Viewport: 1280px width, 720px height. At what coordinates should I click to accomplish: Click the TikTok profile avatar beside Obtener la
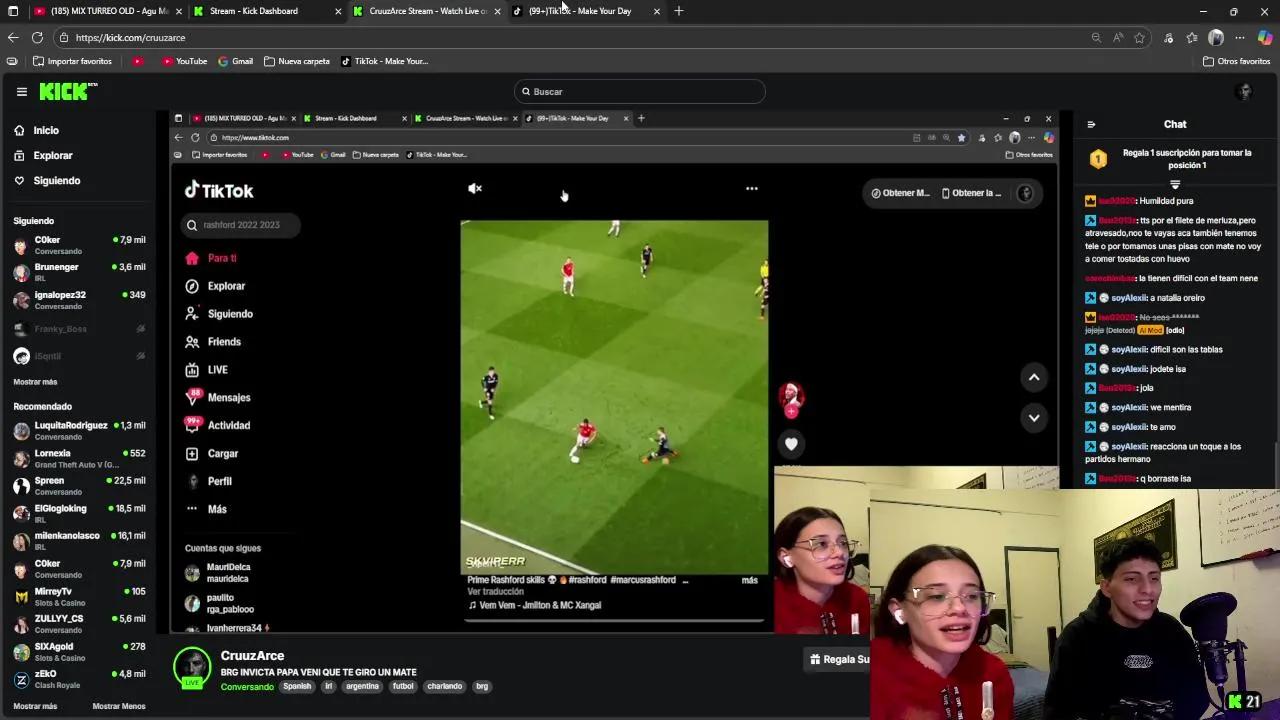pos(1025,193)
